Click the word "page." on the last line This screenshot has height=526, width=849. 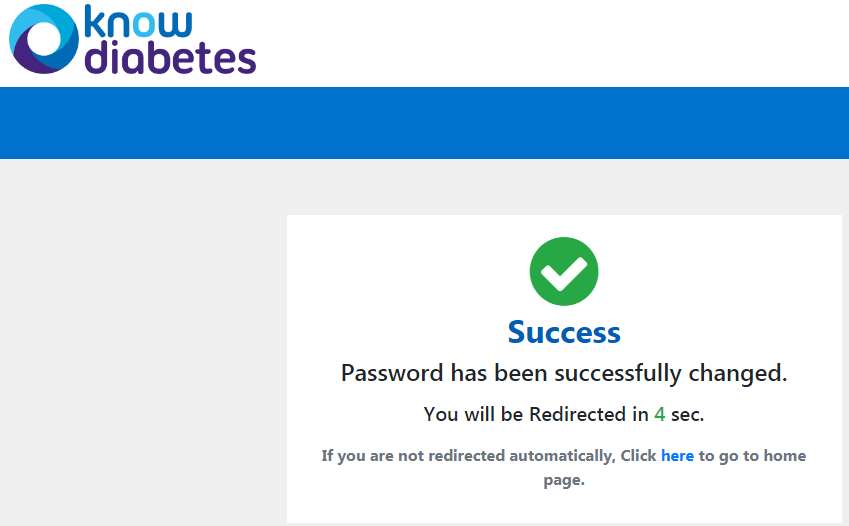pos(564,480)
